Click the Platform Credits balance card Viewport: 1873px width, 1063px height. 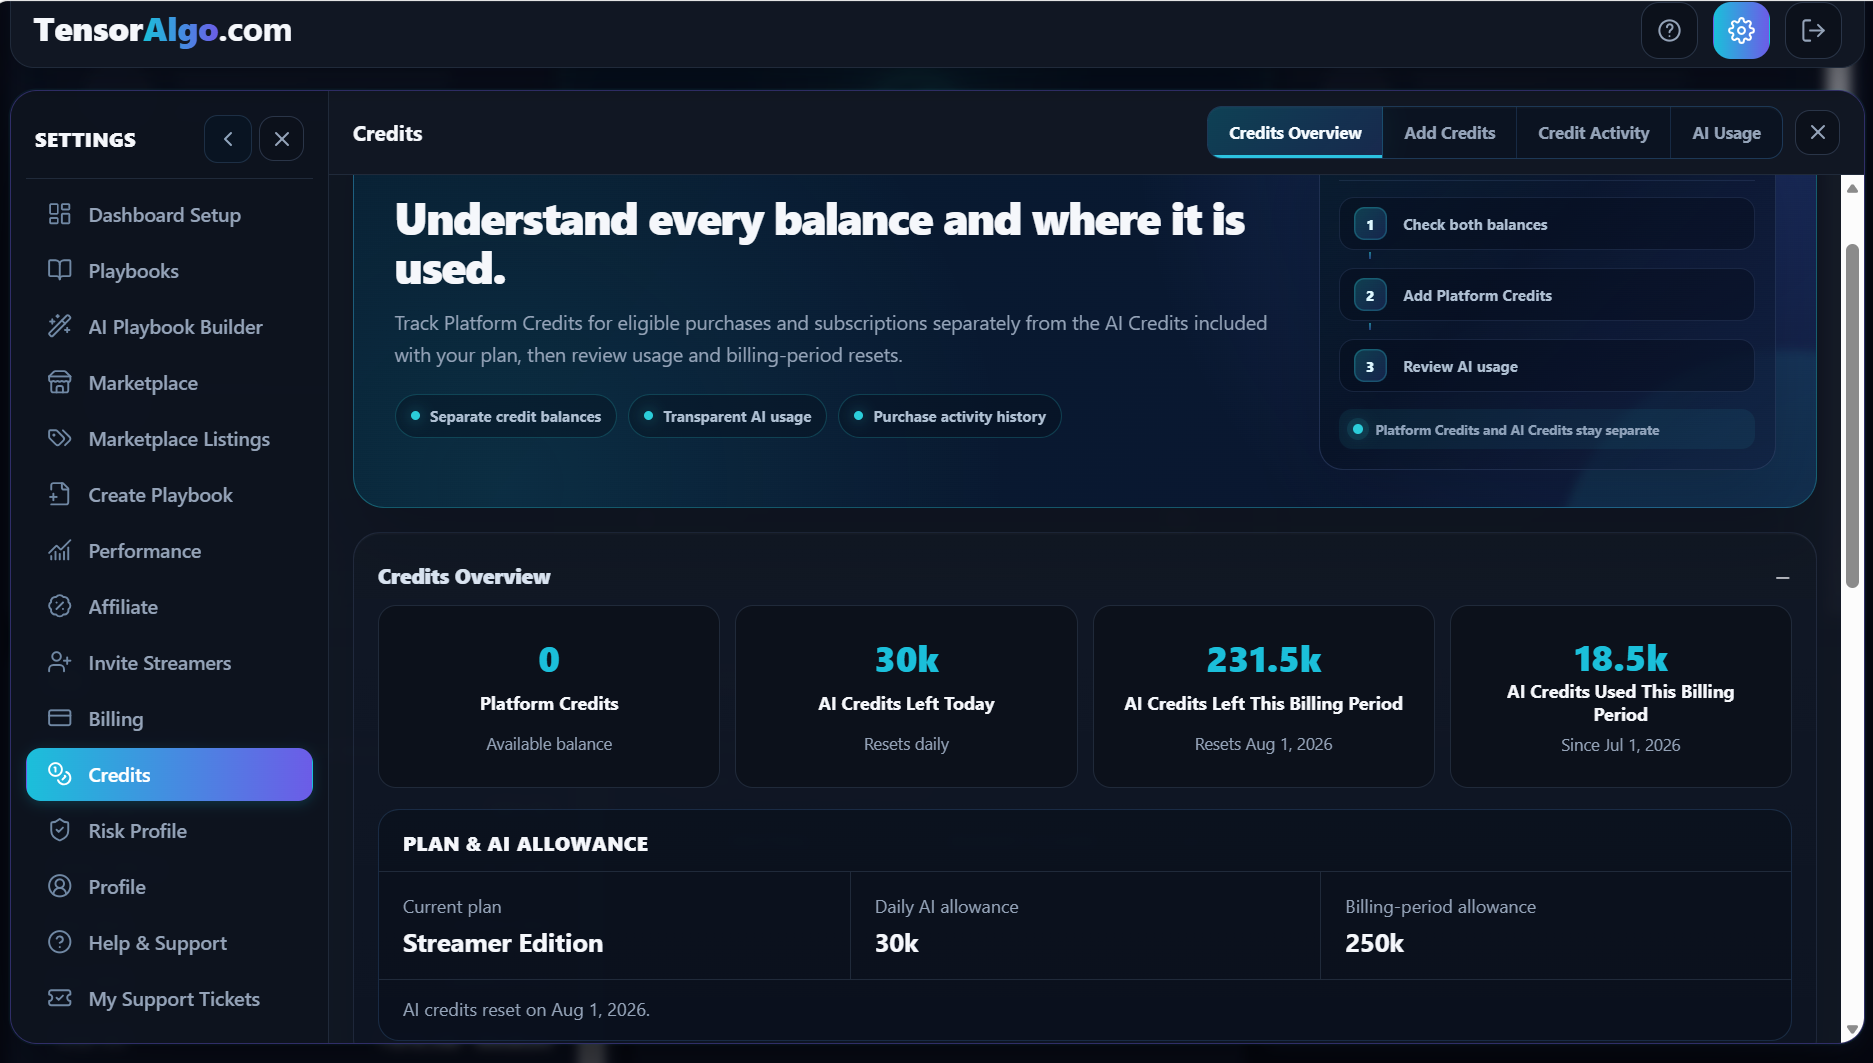[549, 697]
